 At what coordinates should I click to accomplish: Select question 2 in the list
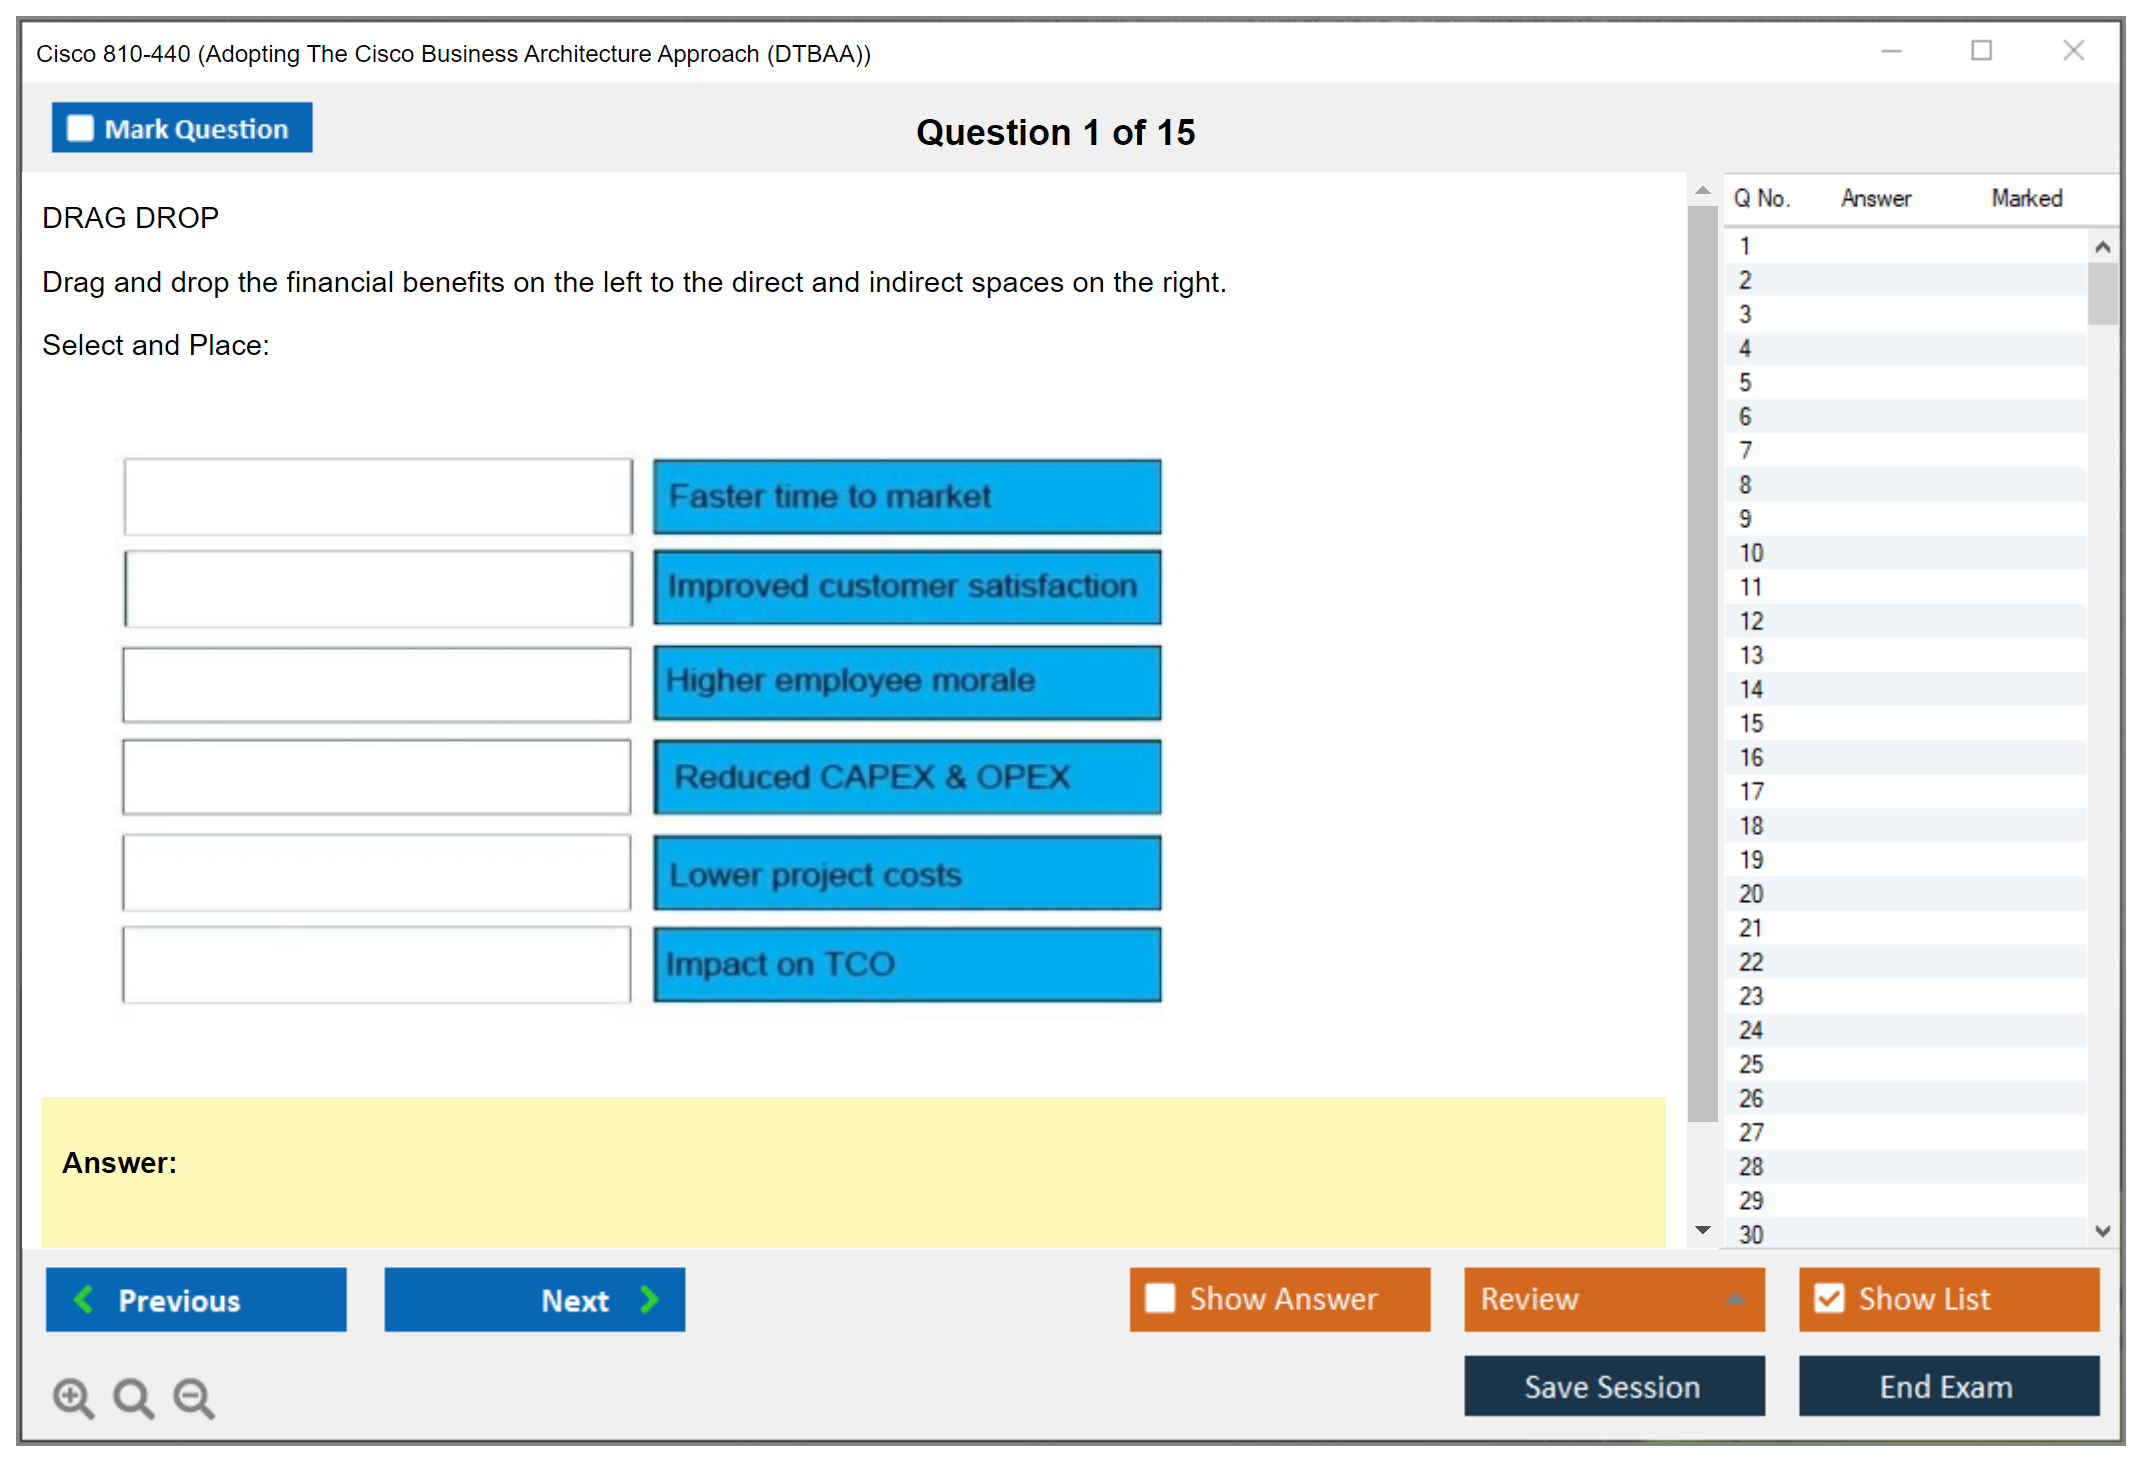pyautogui.click(x=1745, y=280)
